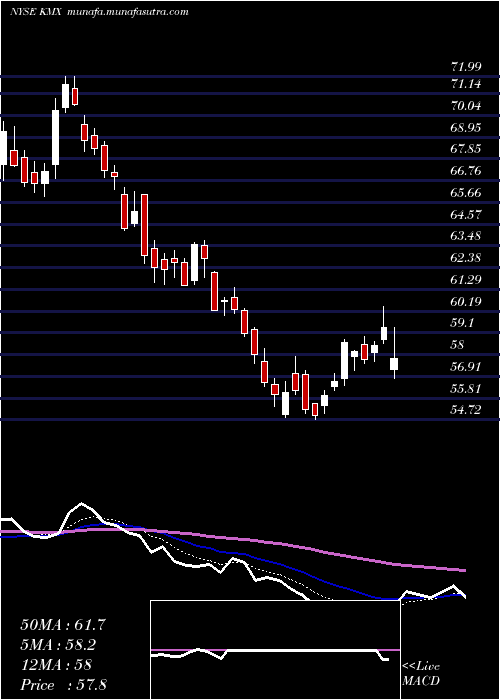Select the 71.99 price level label
Viewport: 500px width, 700px height.
click(467, 67)
